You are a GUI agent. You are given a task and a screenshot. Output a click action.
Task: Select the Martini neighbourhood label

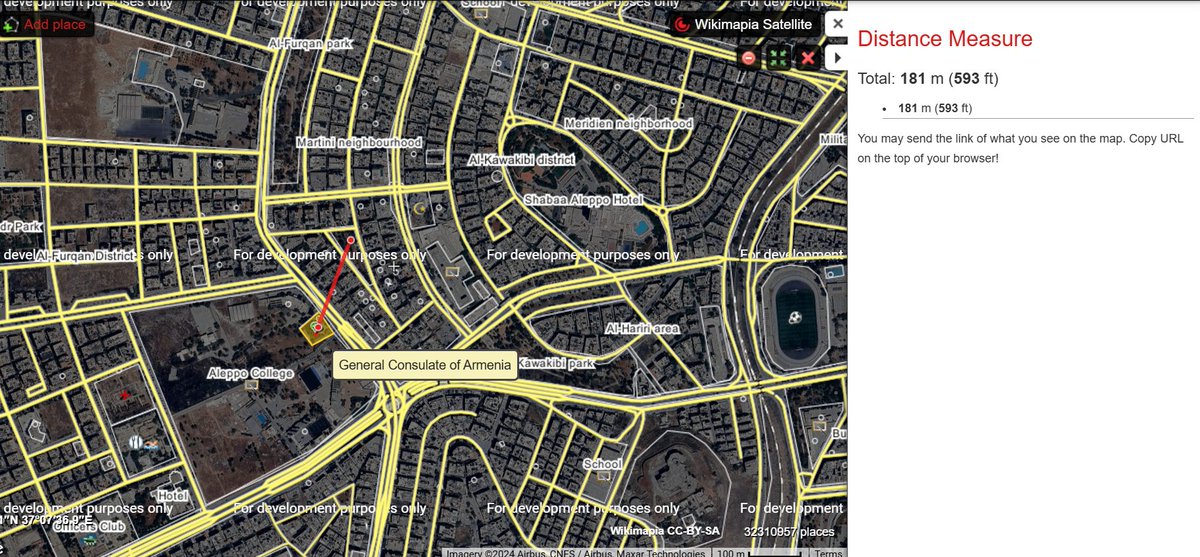pos(359,143)
